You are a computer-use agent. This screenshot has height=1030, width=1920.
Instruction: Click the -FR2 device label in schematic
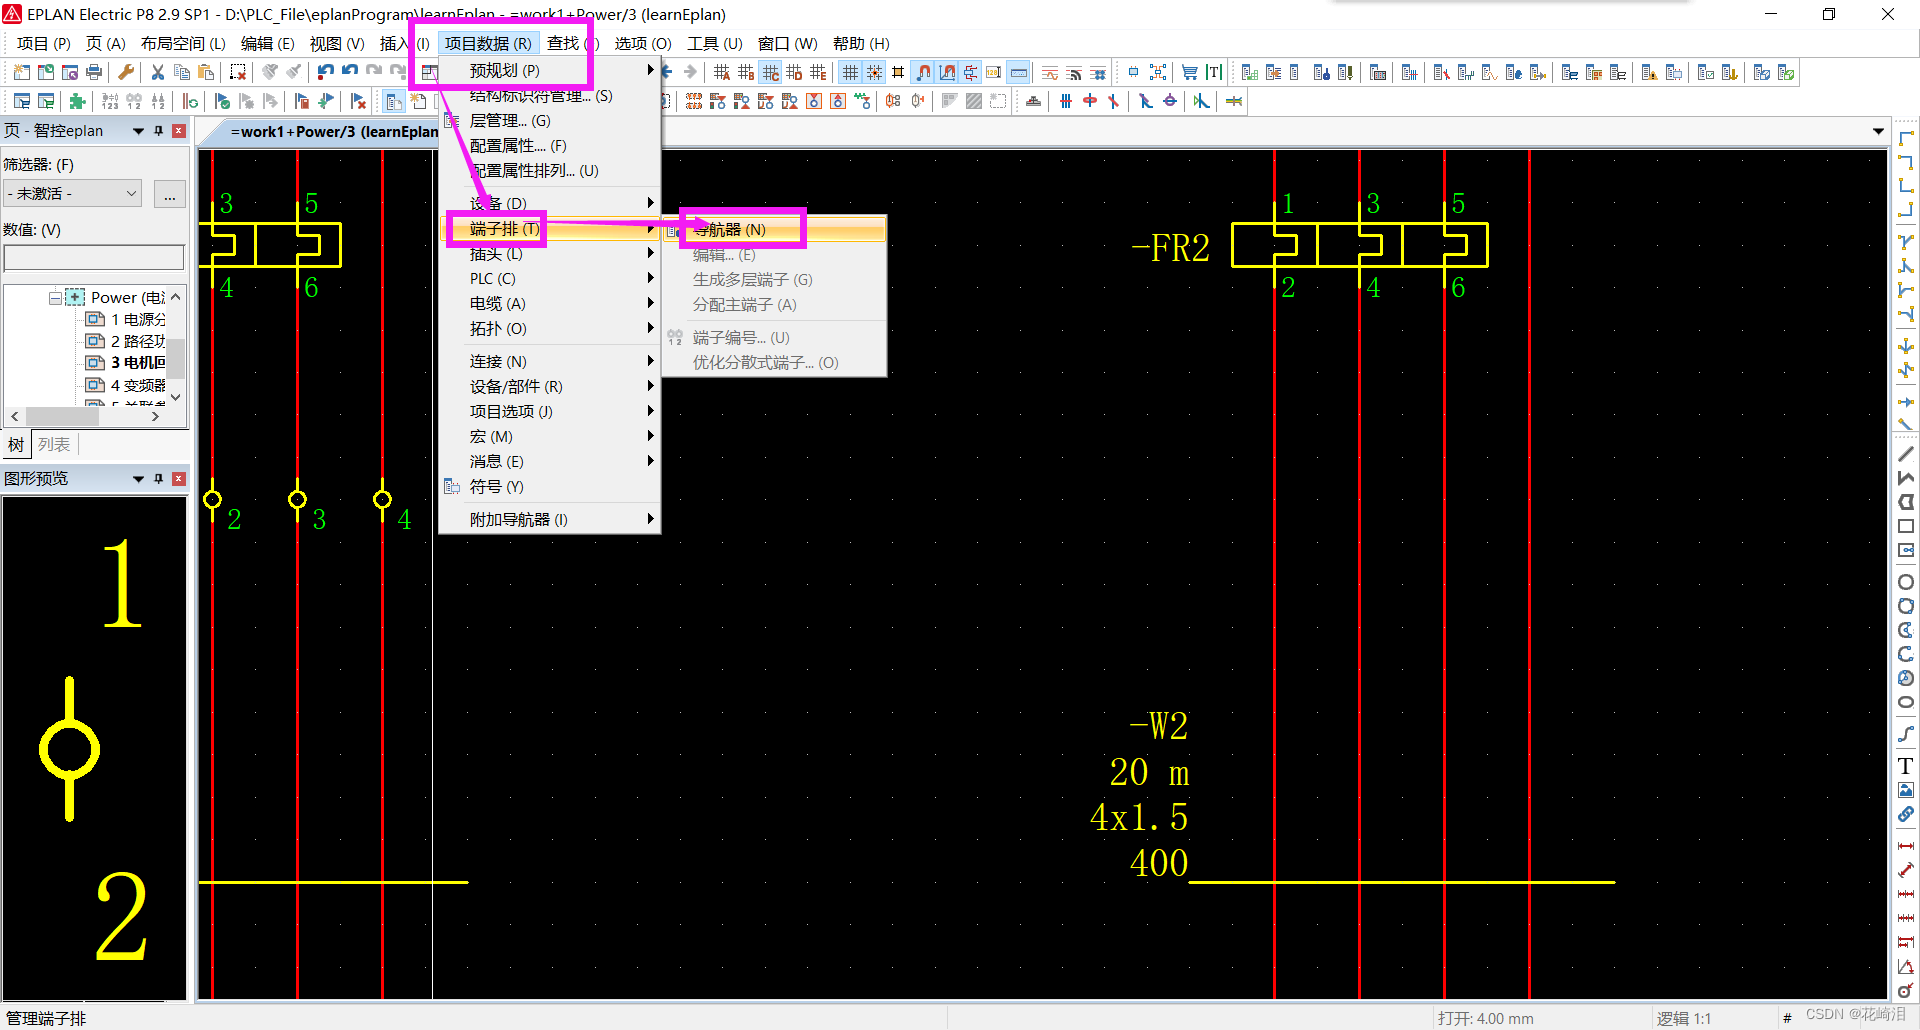tap(1170, 248)
